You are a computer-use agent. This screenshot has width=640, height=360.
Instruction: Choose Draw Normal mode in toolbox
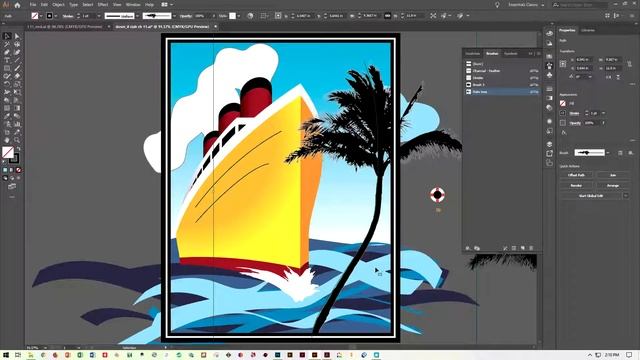5,178
